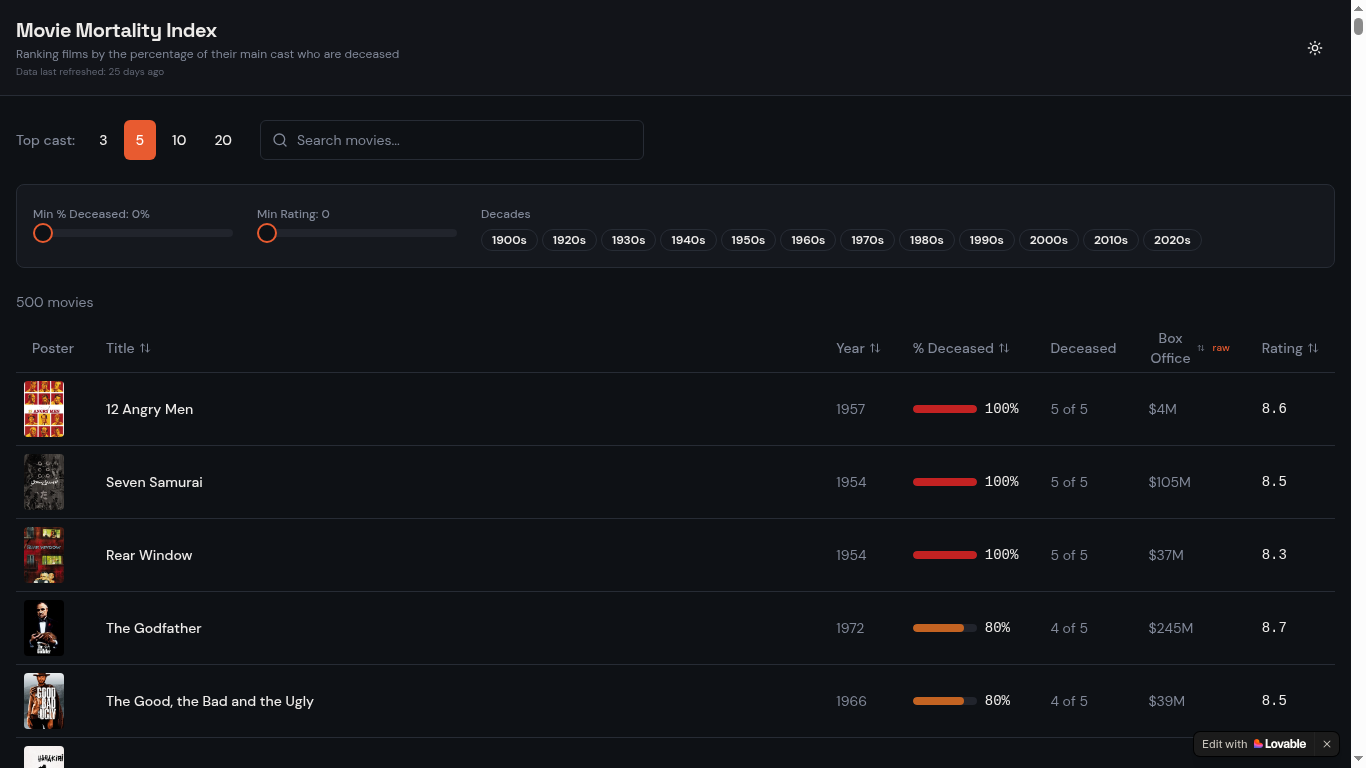Screen dimensions: 1366x768
Task: Toggle the 1900s decade filter
Action: [x=509, y=240]
